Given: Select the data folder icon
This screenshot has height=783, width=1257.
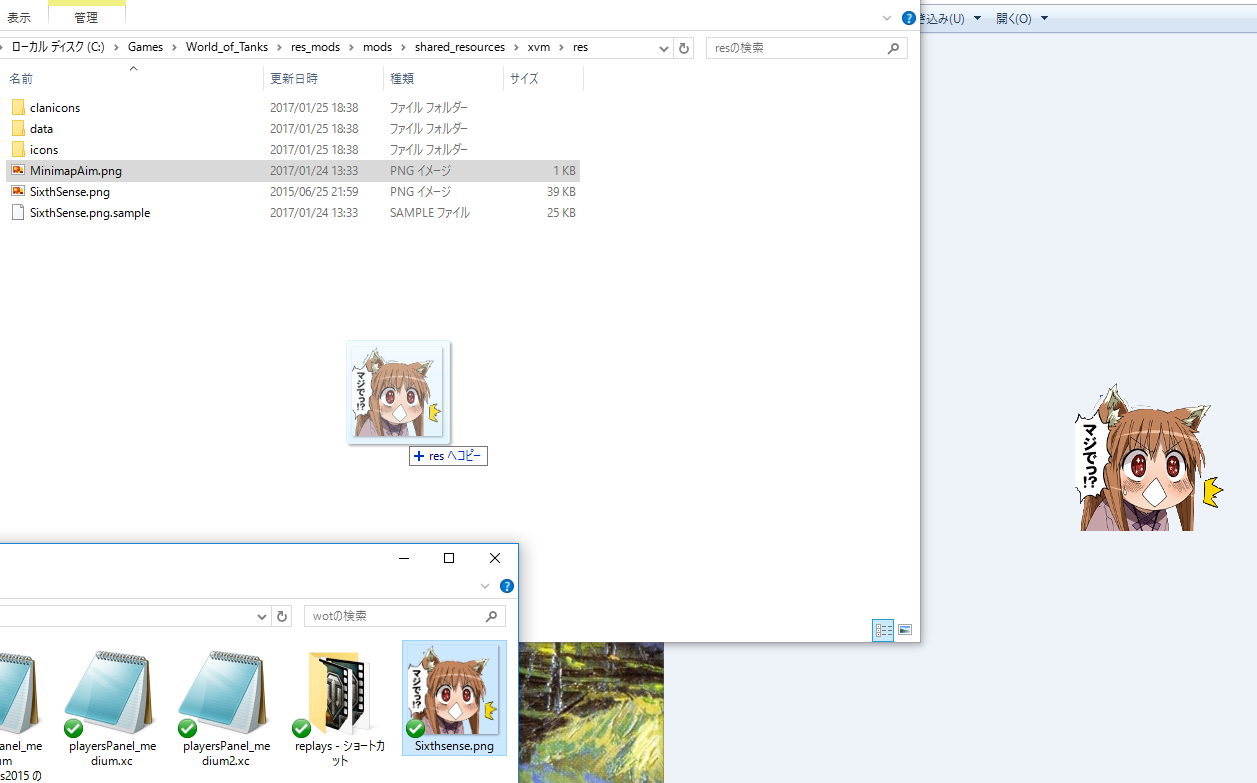Looking at the screenshot, I should pyautogui.click(x=18, y=128).
